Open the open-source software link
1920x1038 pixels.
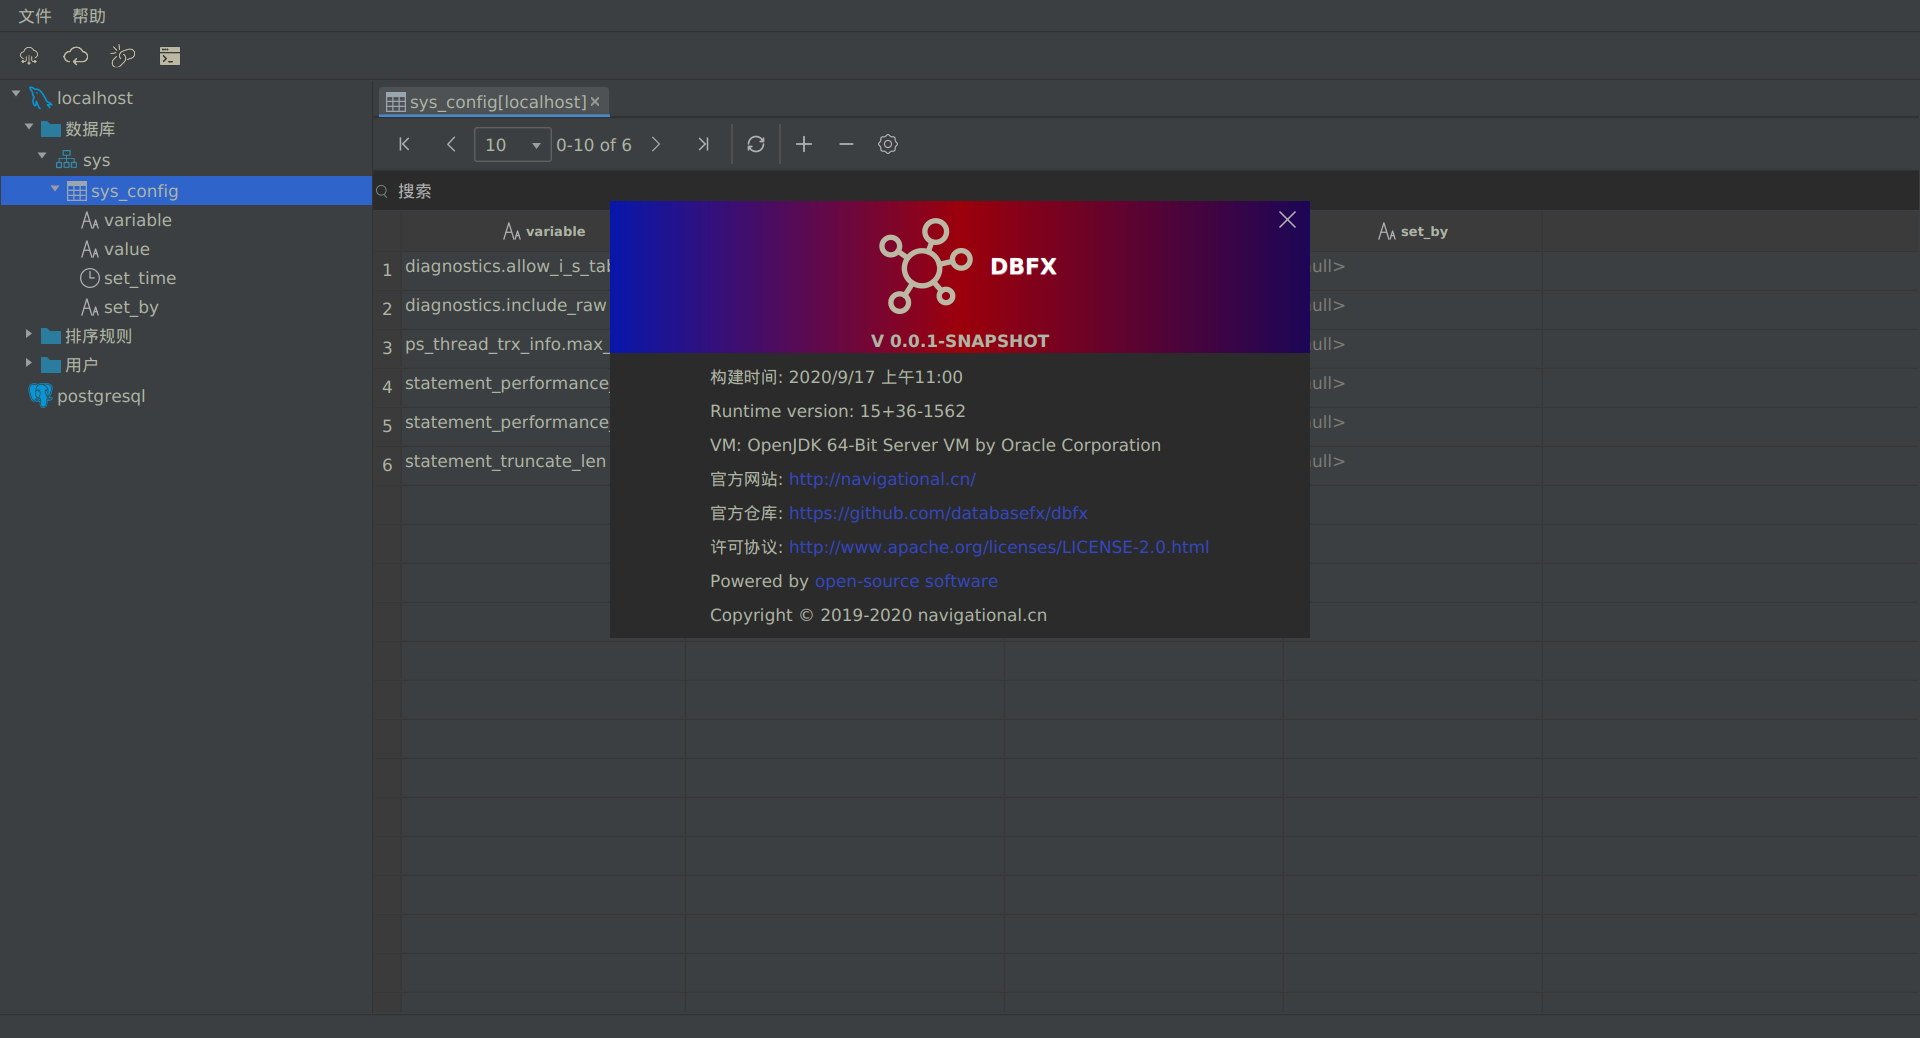tap(906, 581)
